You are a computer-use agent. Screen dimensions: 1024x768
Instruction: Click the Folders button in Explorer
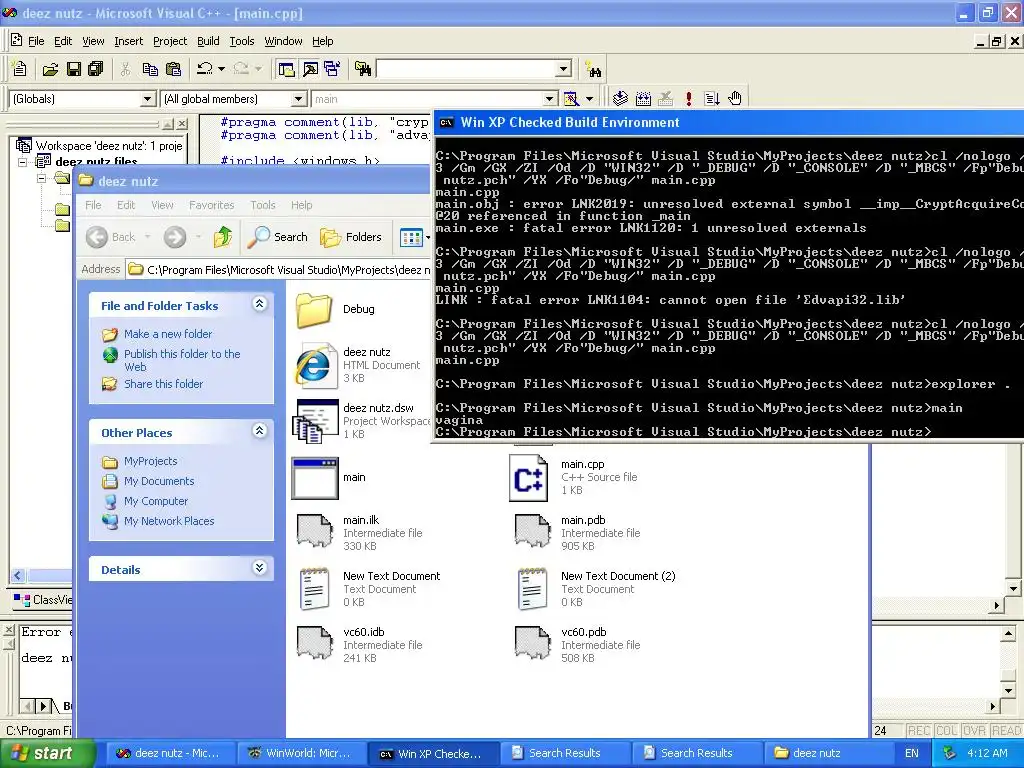point(351,237)
